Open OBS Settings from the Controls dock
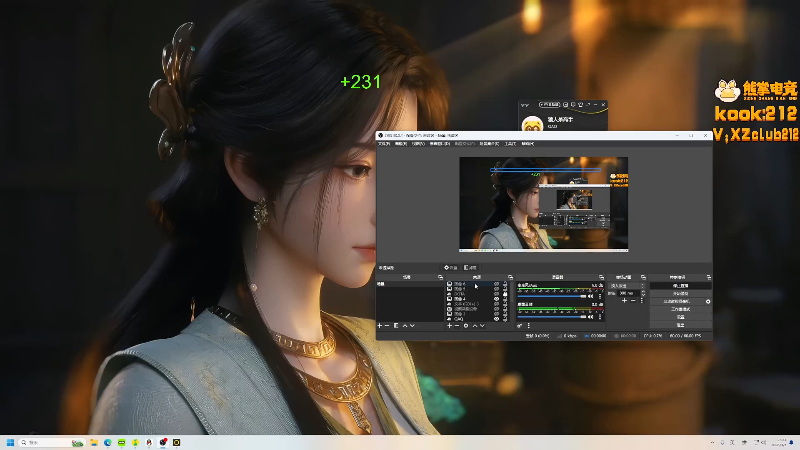This screenshot has width=800, height=450. tap(681, 317)
